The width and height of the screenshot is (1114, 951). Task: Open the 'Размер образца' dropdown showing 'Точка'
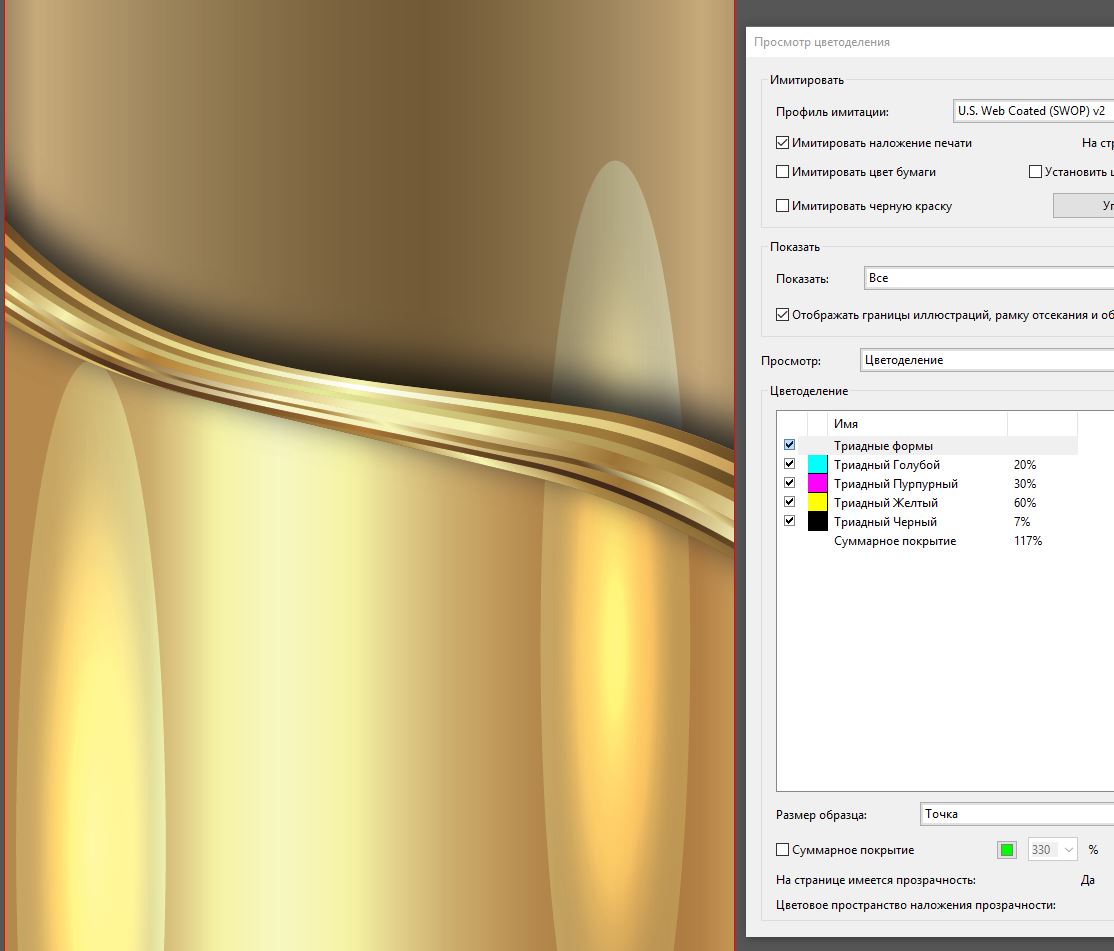[x=1017, y=814]
